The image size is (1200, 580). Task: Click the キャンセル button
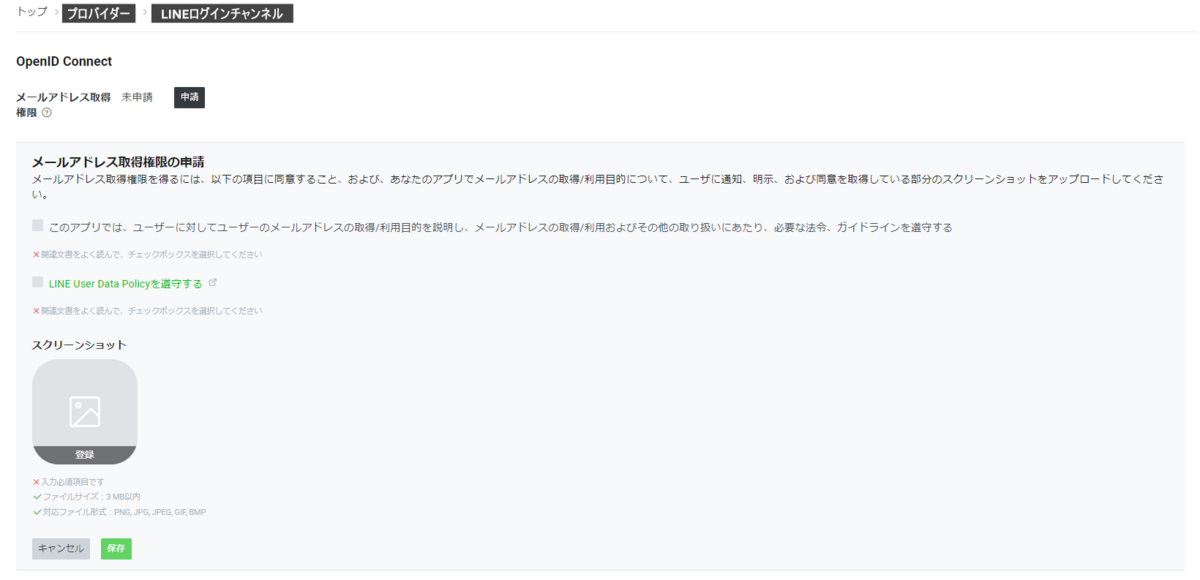(61, 548)
